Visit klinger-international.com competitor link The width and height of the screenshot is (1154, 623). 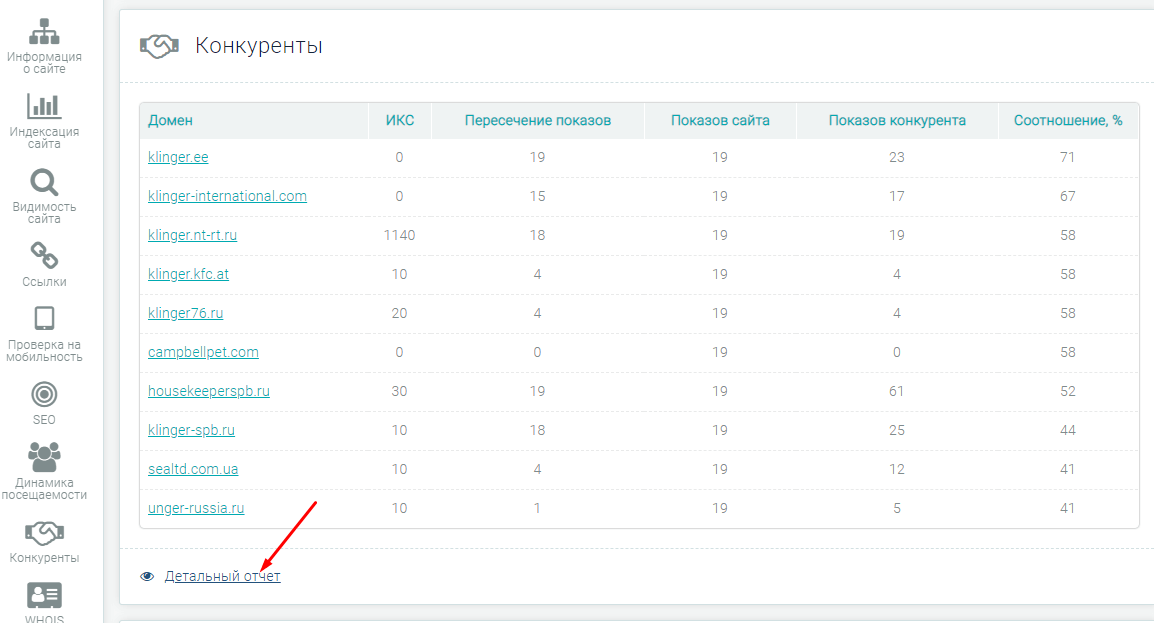click(x=227, y=196)
